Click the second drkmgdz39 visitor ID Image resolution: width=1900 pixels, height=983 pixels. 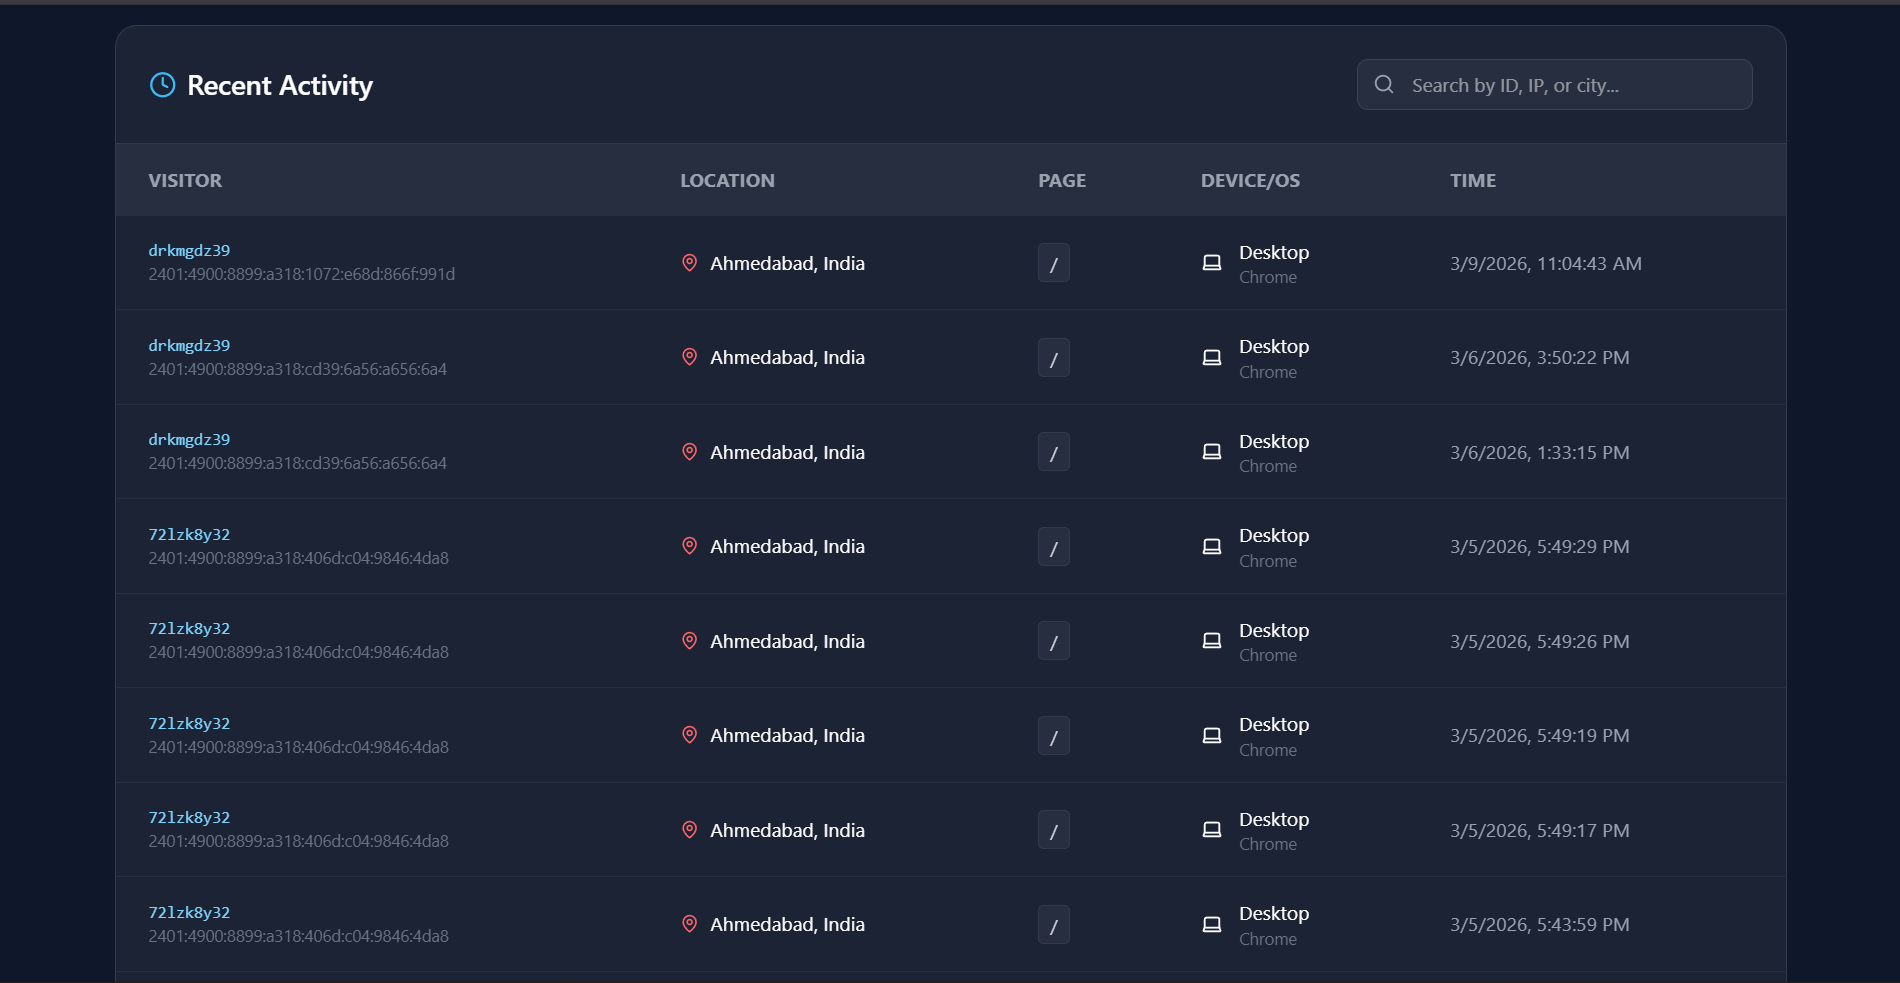[189, 345]
